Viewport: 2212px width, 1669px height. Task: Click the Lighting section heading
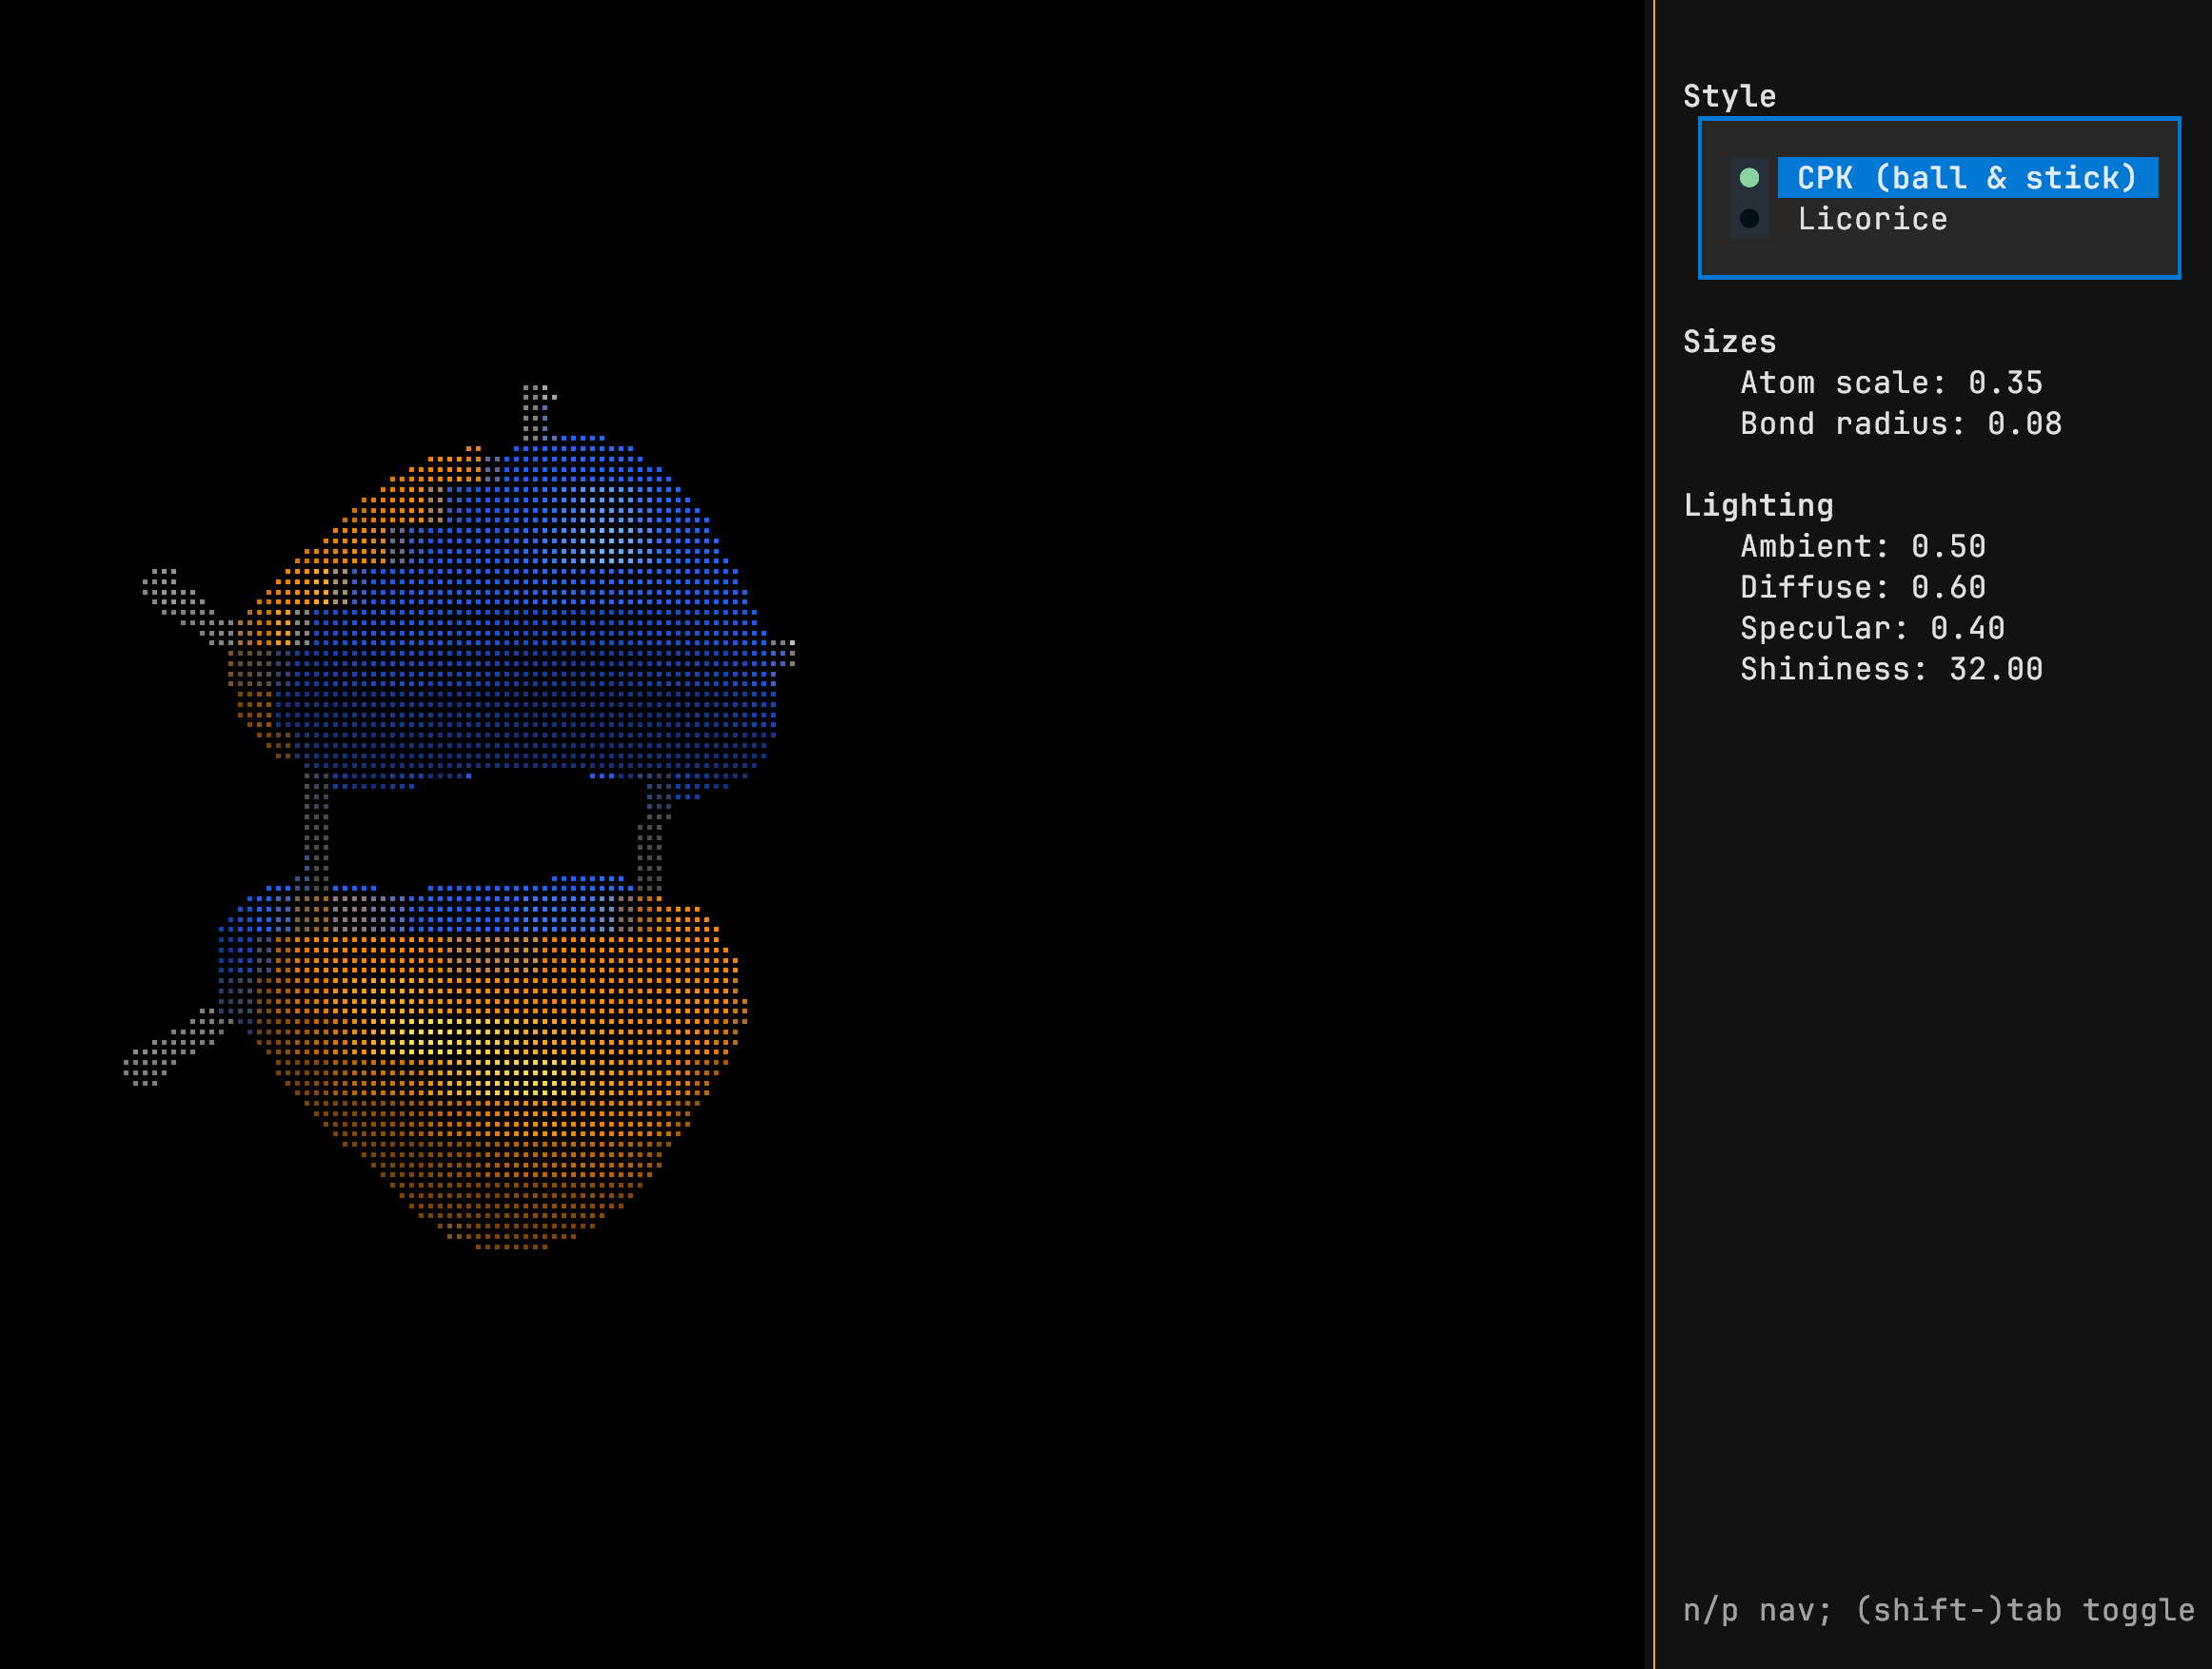click(1758, 506)
